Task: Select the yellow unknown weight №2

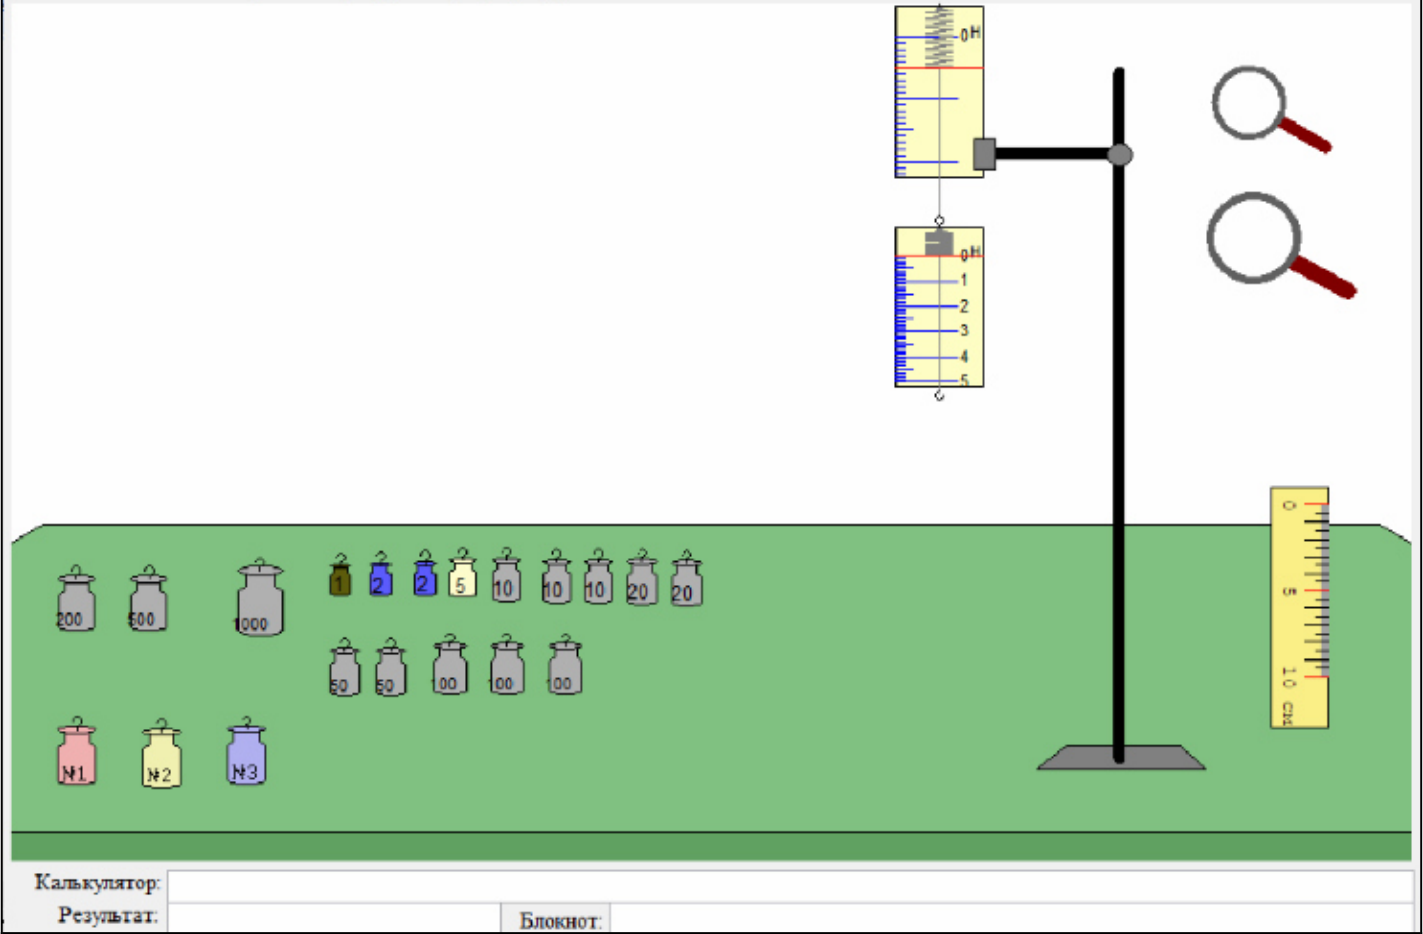Action: tap(161, 754)
